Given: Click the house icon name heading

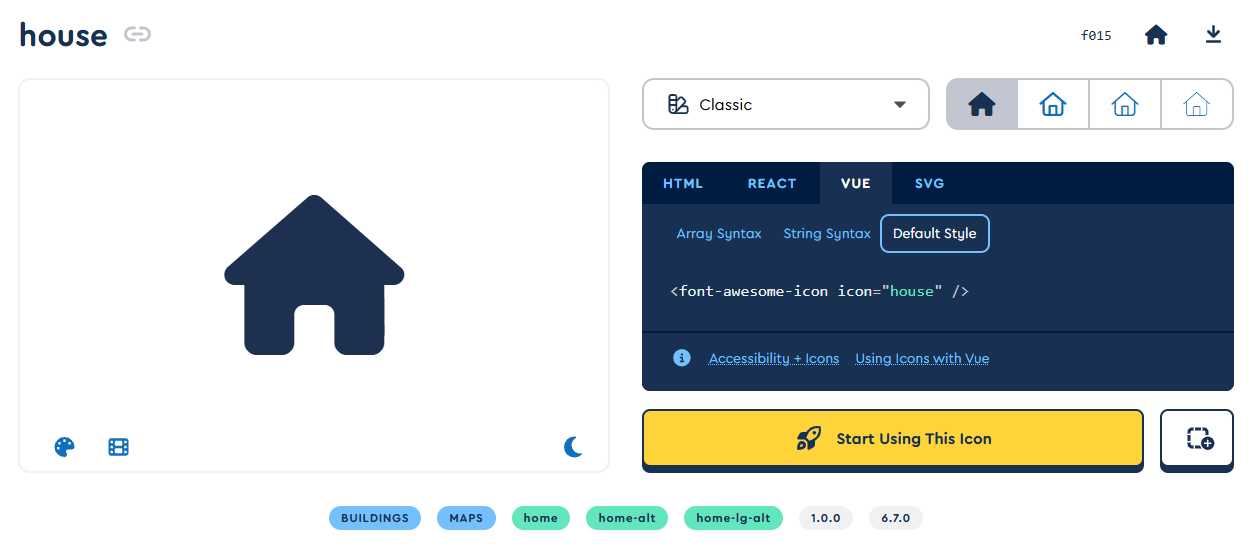Looking at the screenshot, I should coord(63,35).
